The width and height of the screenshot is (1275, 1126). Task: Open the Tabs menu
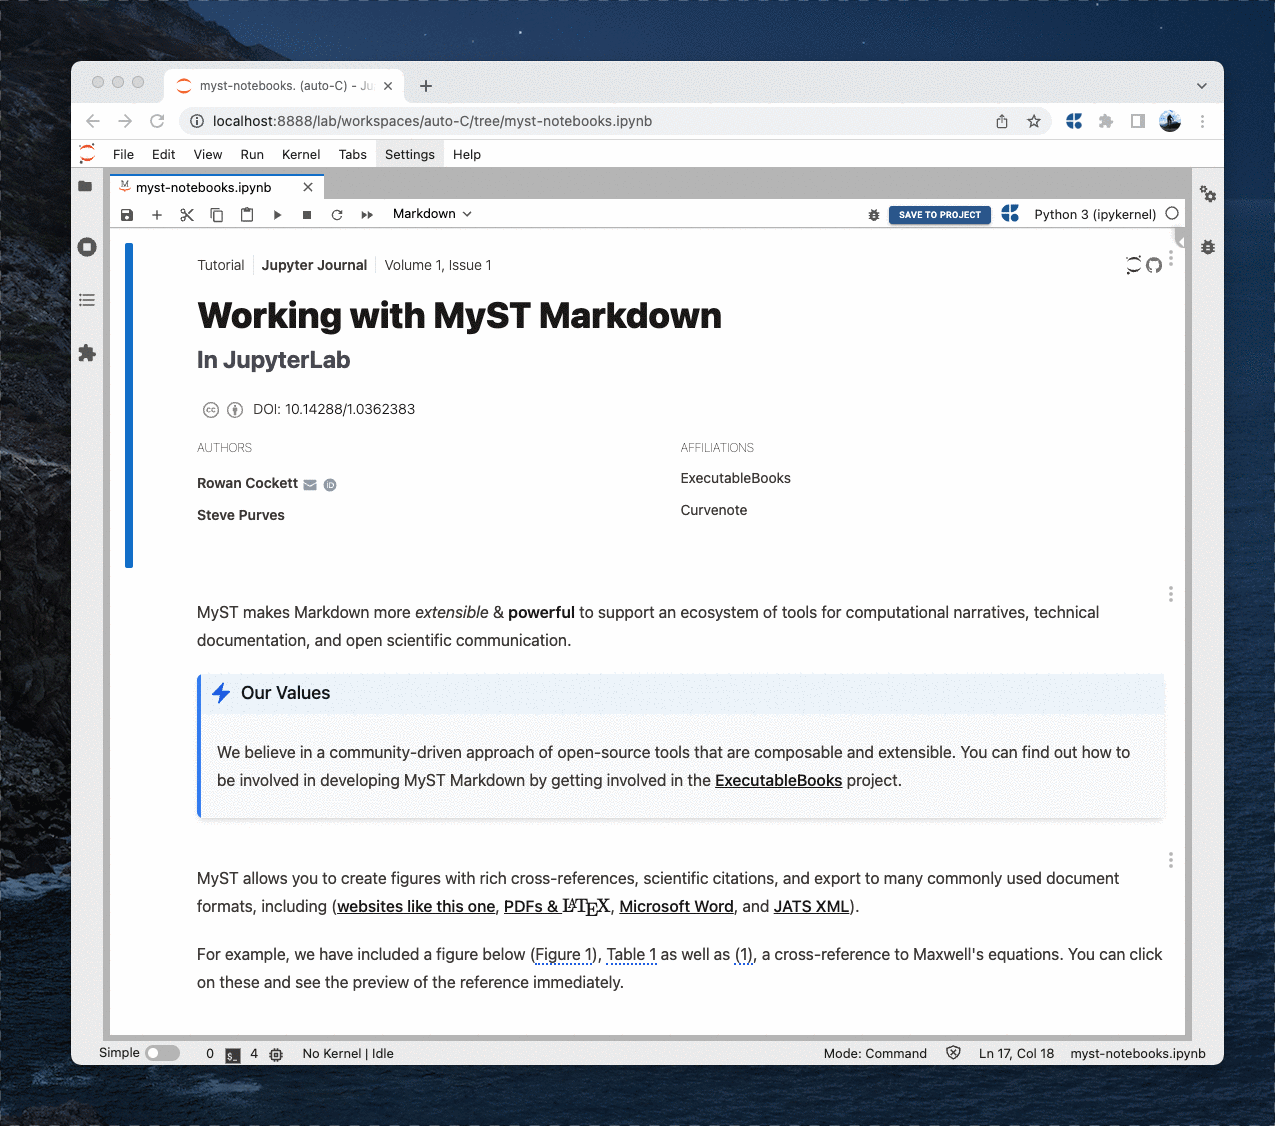pyautogui.click(x=353, y=154)
